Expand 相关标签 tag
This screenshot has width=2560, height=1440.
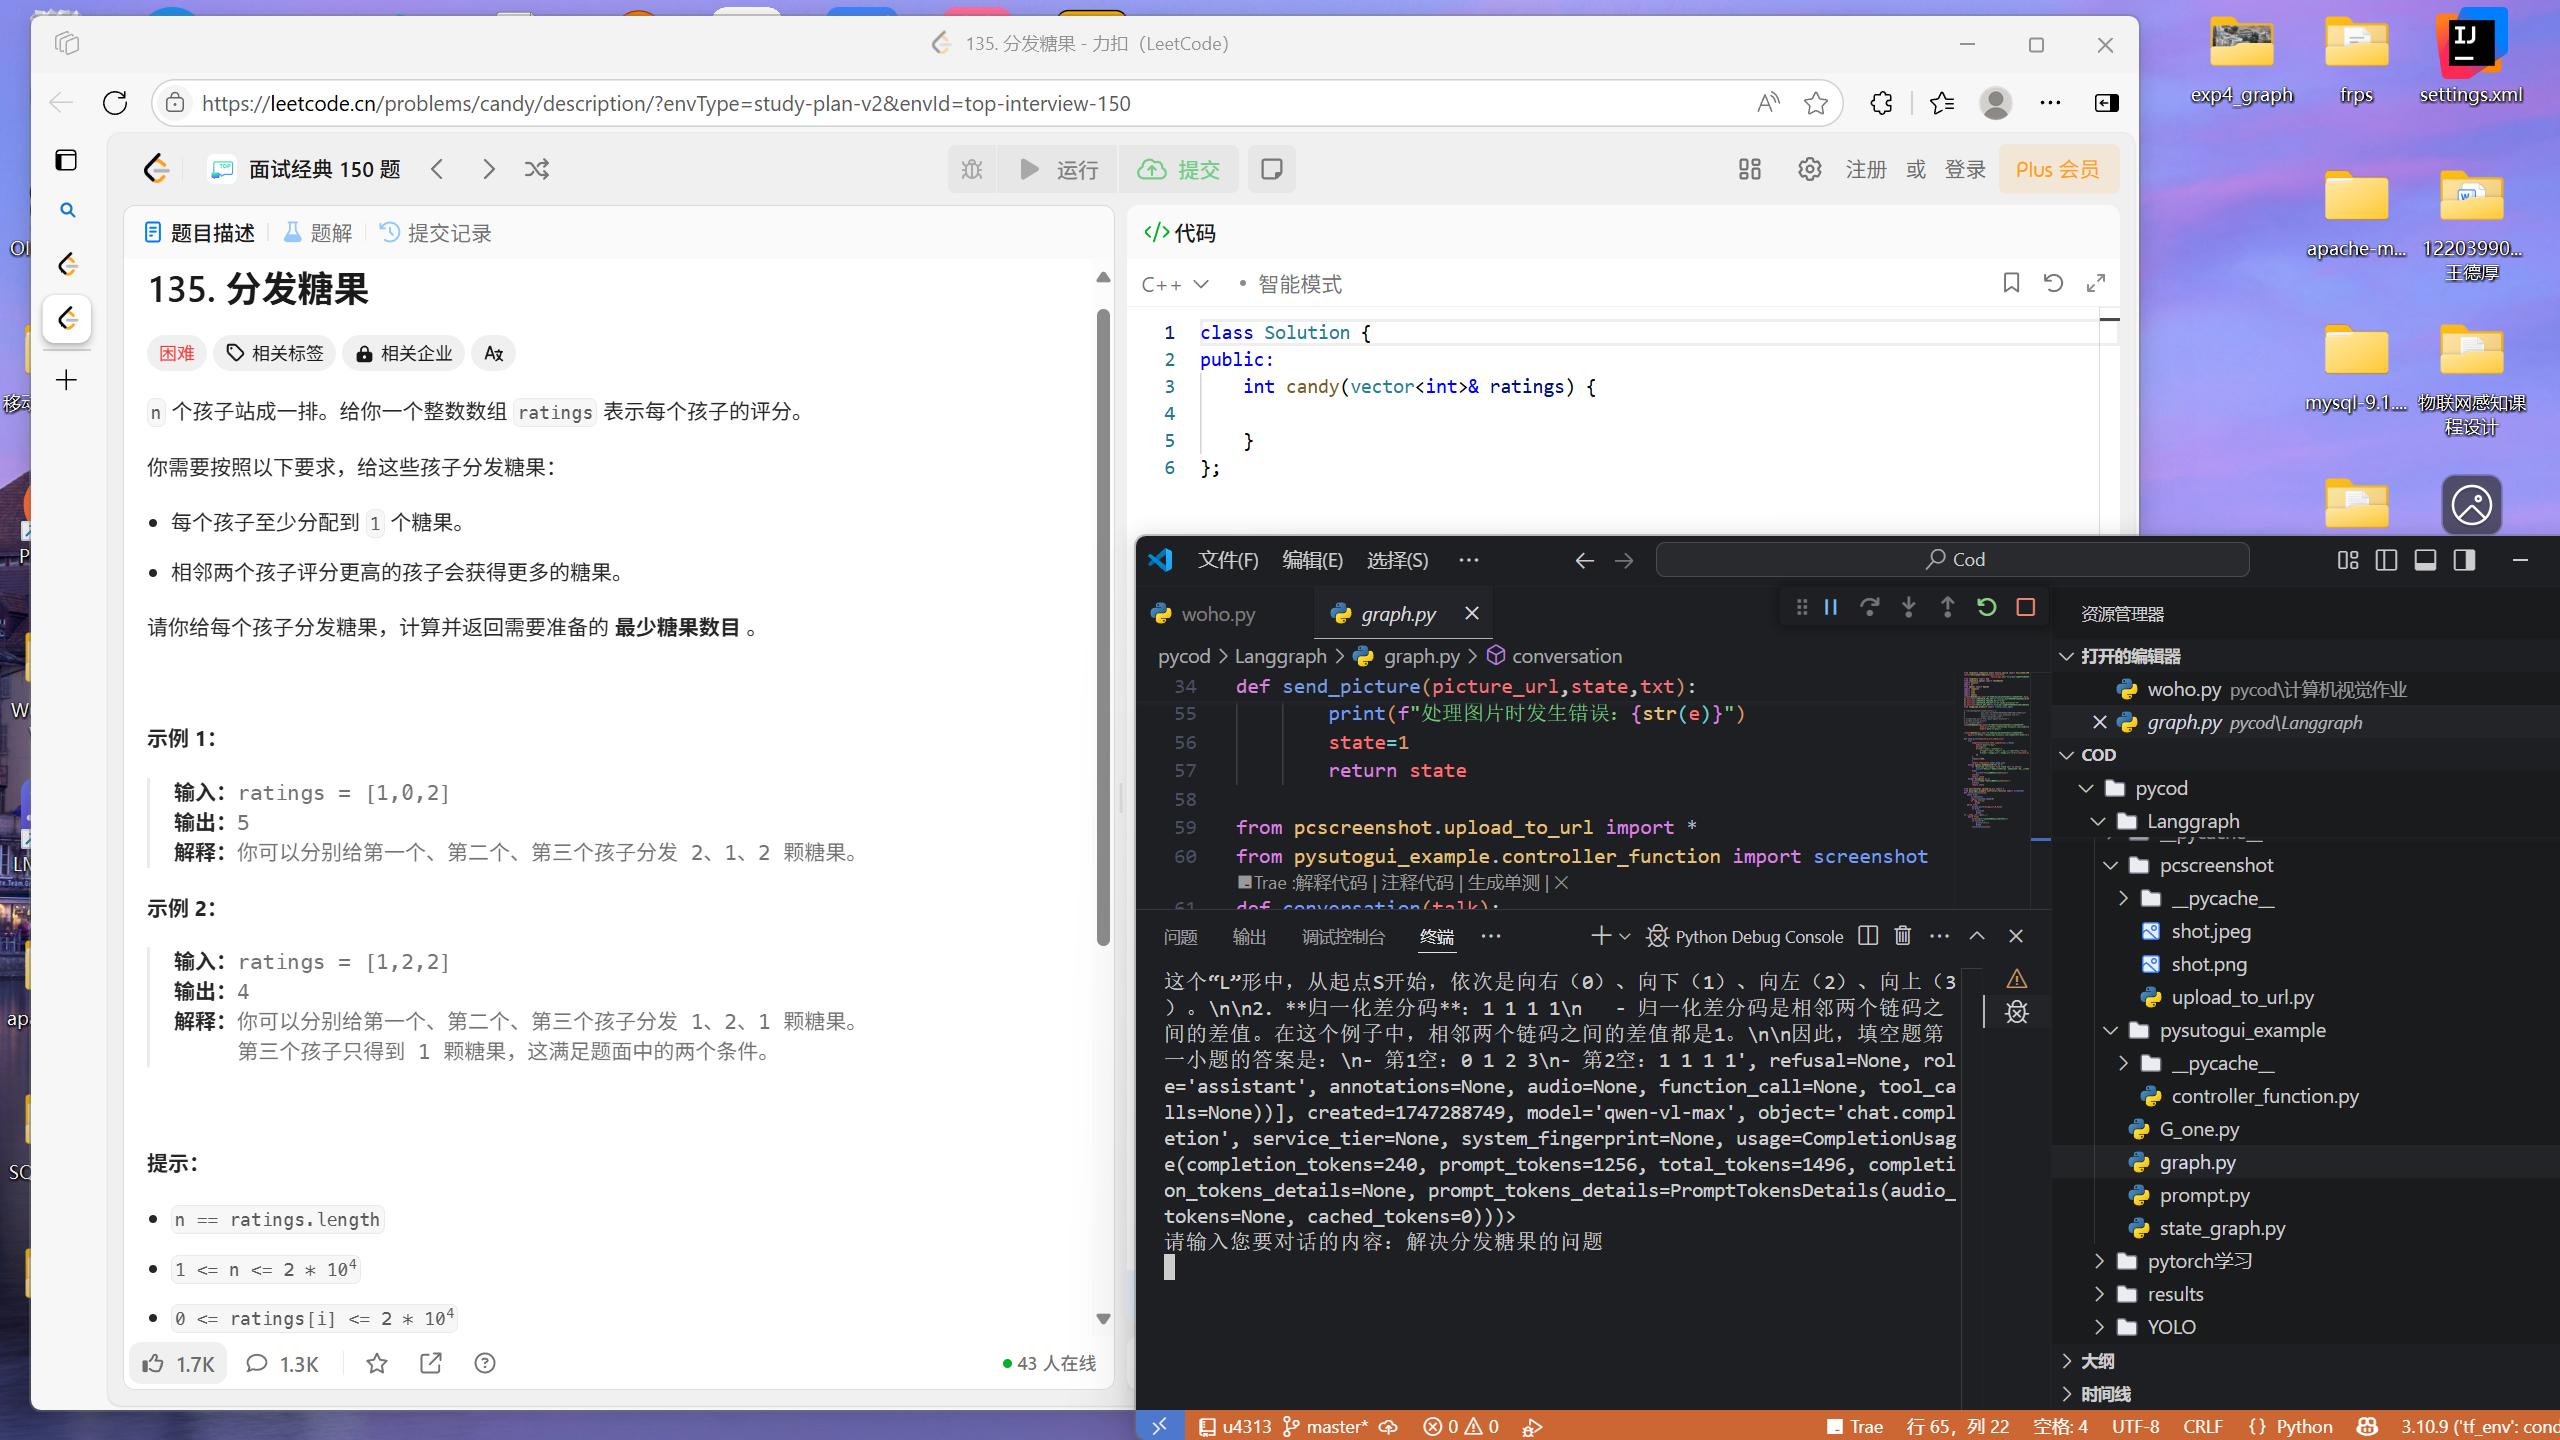[x=275, y=353]
